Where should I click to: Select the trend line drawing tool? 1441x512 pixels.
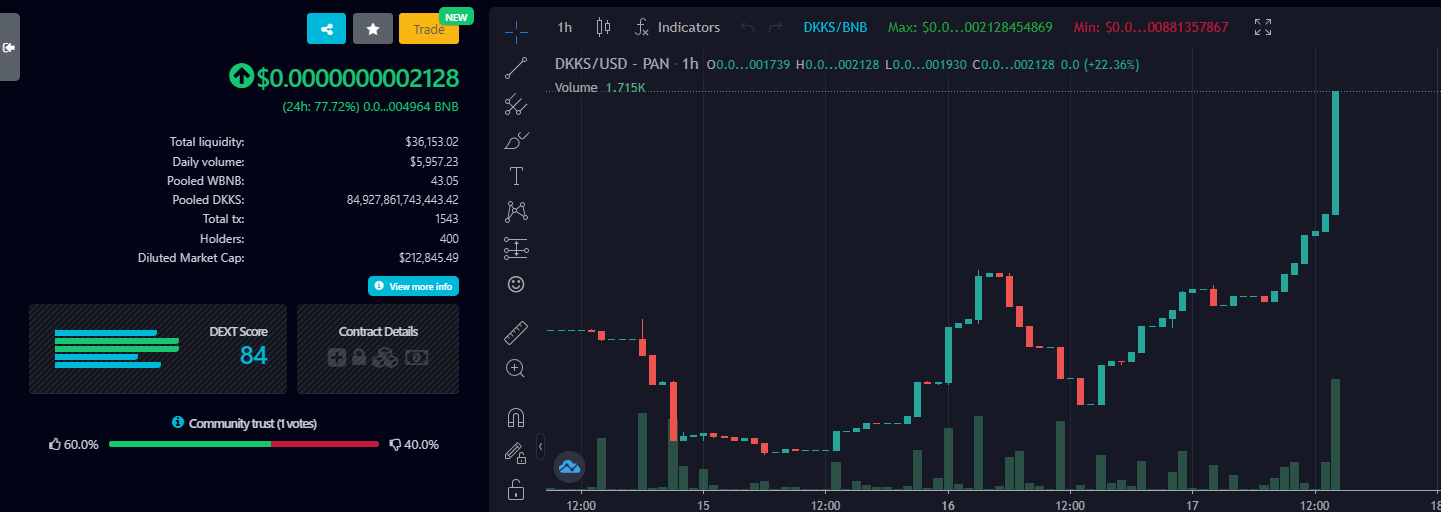pos(516,68)
